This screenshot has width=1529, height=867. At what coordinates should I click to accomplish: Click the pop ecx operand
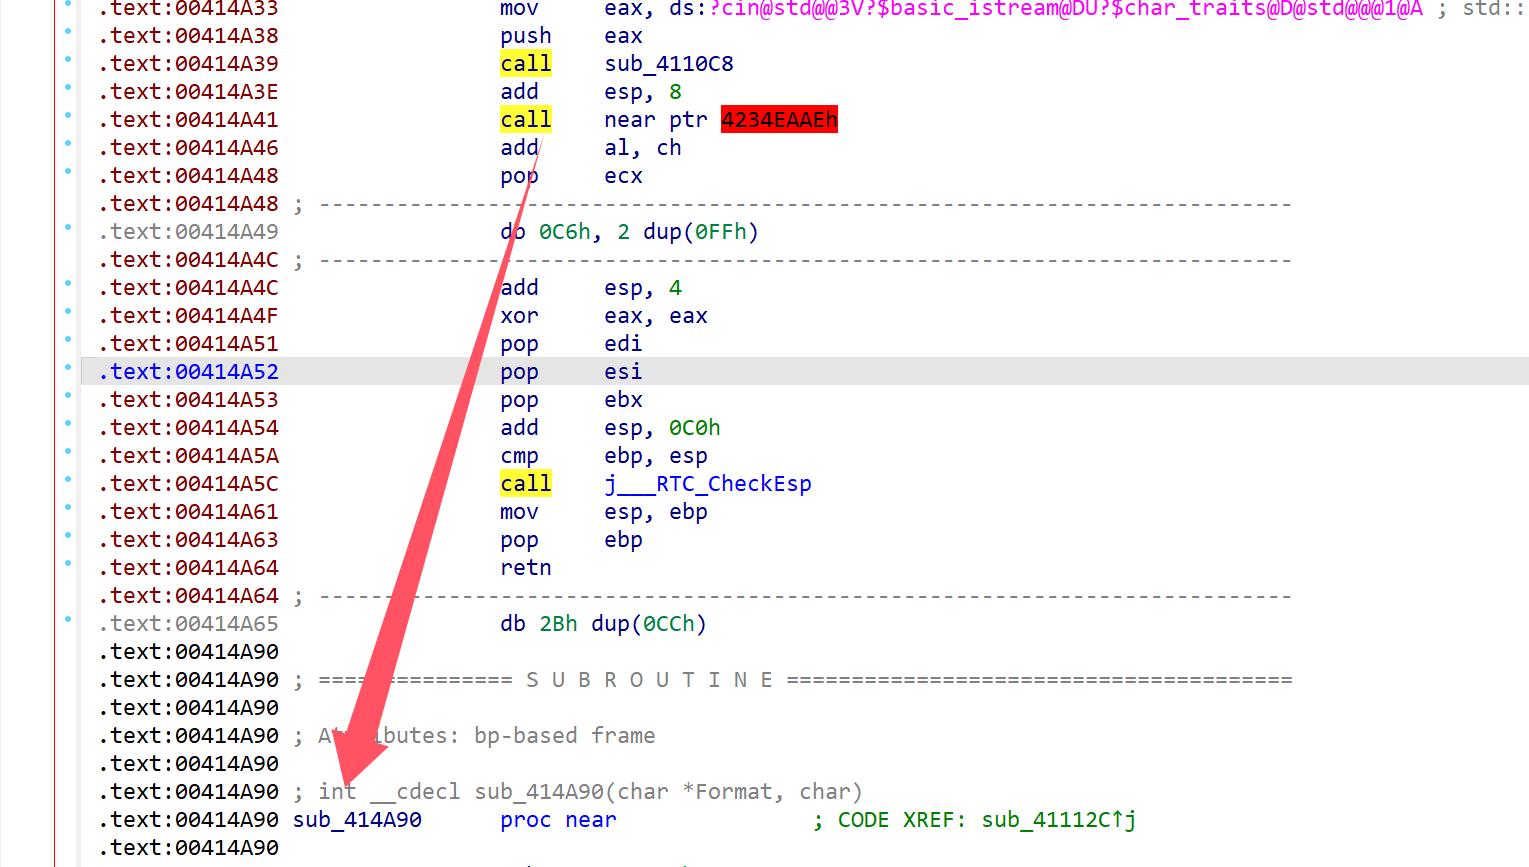pos(623,176)
